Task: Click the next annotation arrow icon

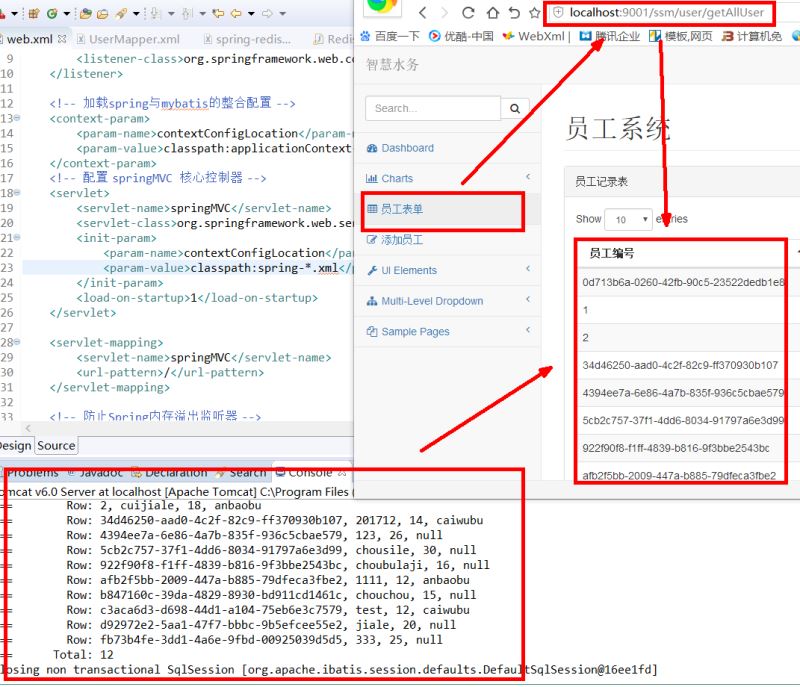Action: pyautogui.click(x=155, y=13)
